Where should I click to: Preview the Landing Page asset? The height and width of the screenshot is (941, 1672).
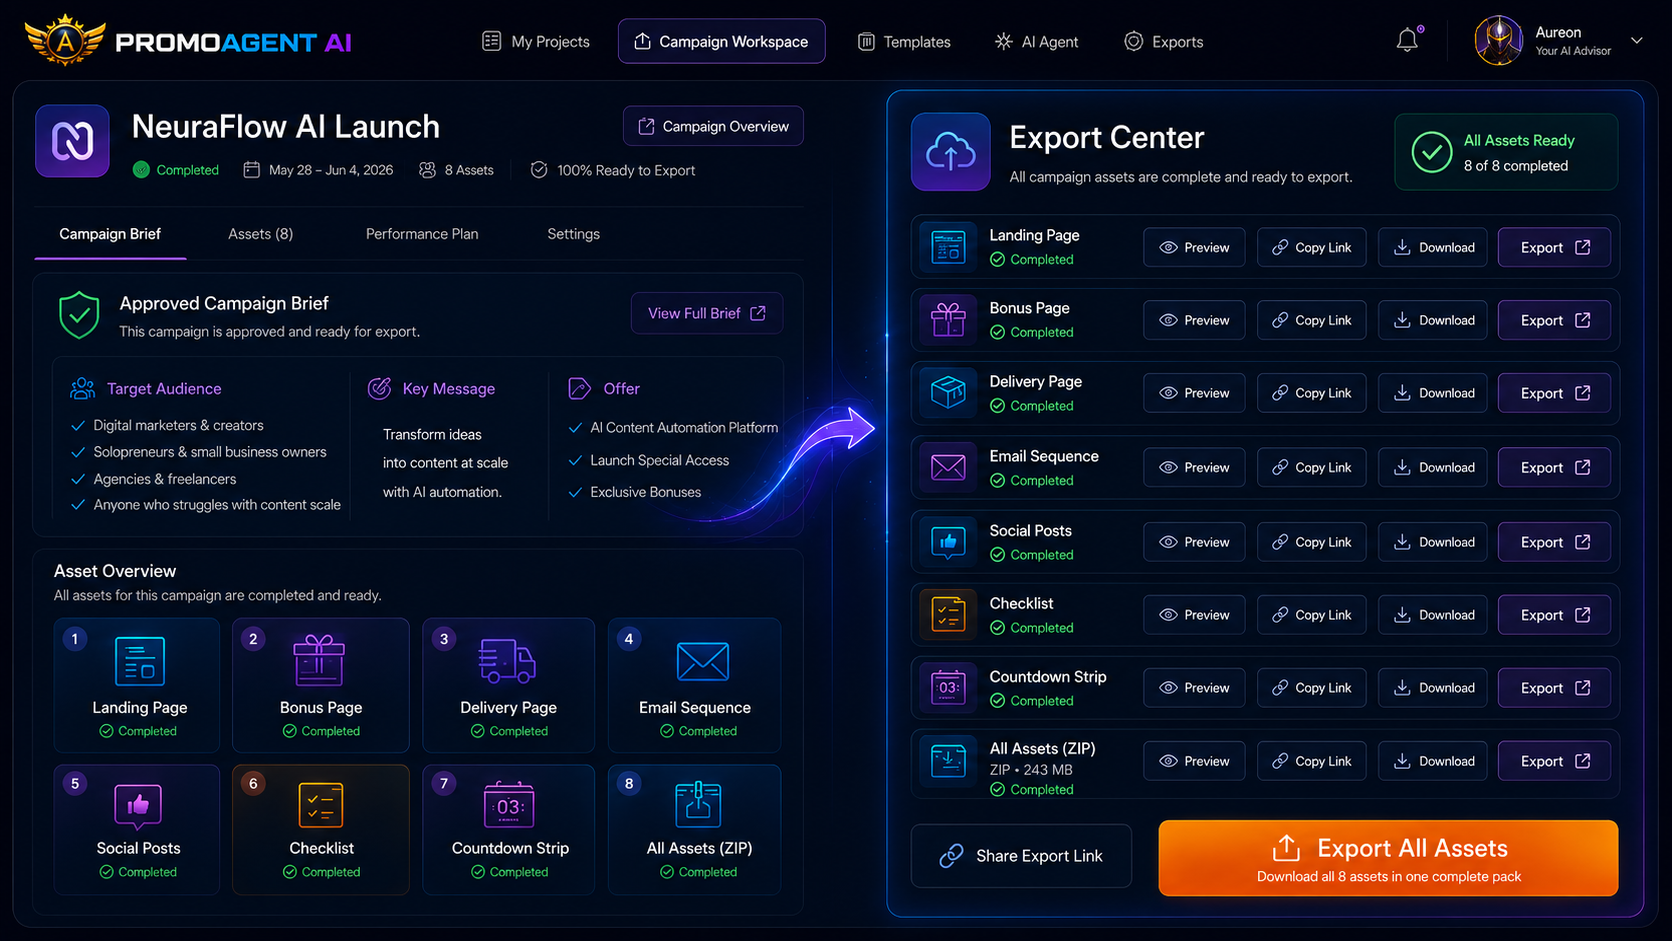(1194, 247)
